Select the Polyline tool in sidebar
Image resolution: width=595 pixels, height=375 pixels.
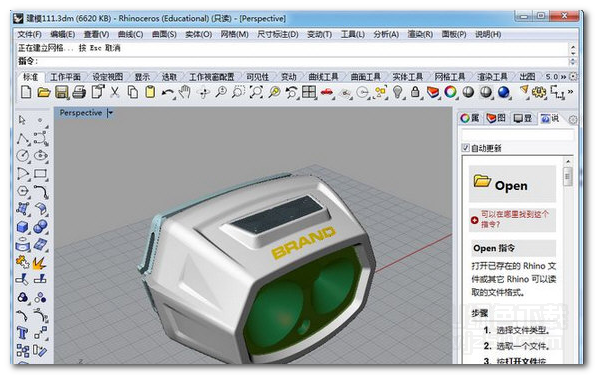tap(23, 139)
